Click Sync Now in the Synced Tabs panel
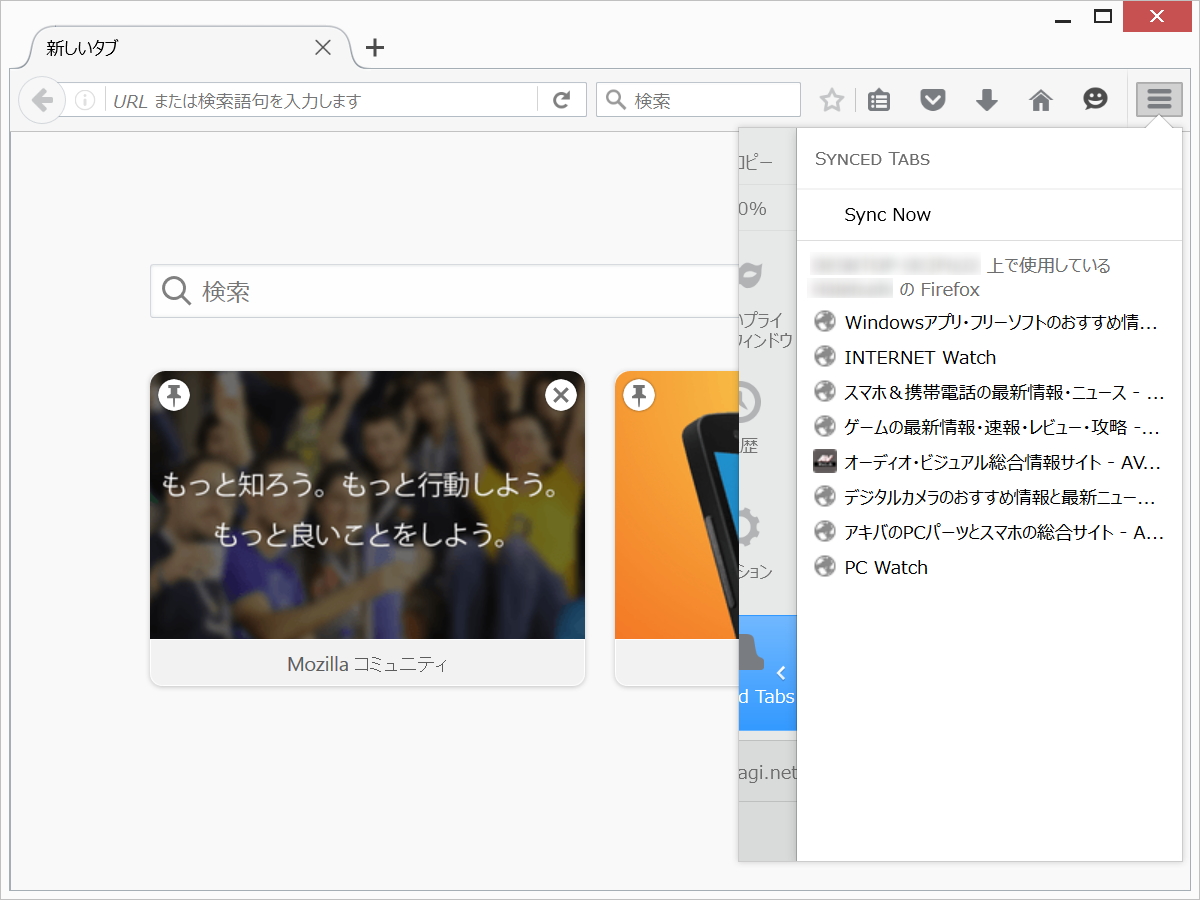Screen dimensions: 1200x900 (x=887, y=214)
